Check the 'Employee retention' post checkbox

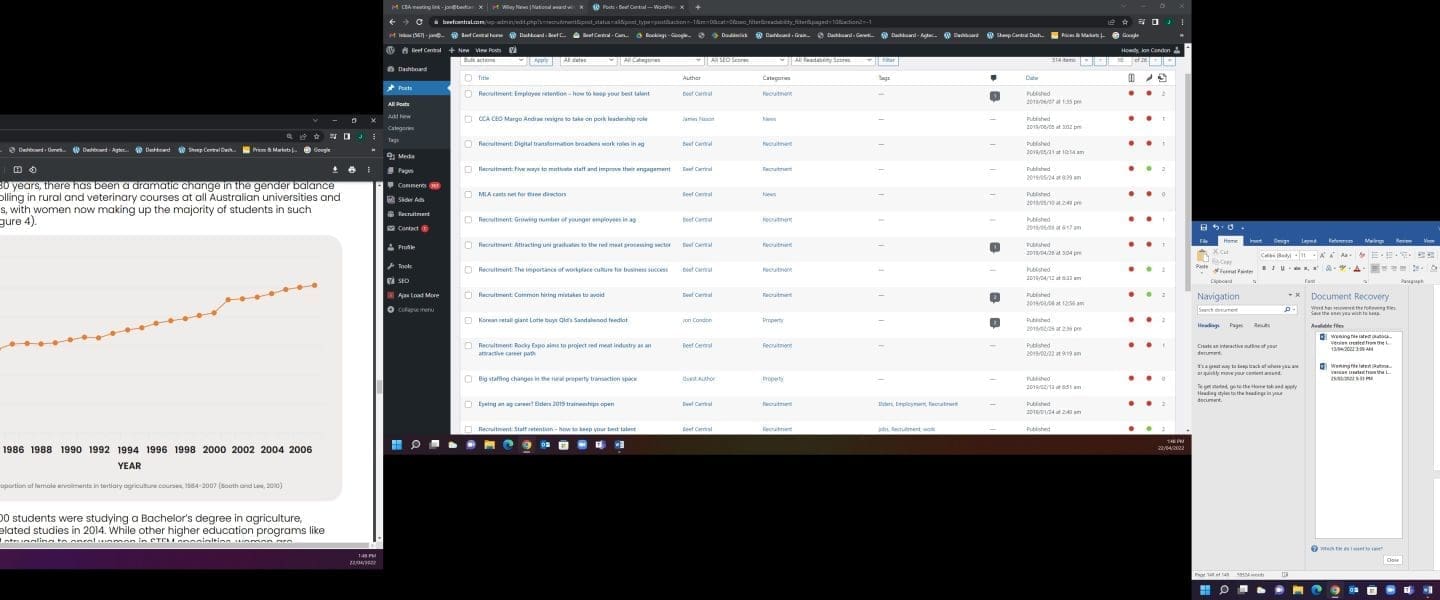pyautogui.click(x=468, y=93)
